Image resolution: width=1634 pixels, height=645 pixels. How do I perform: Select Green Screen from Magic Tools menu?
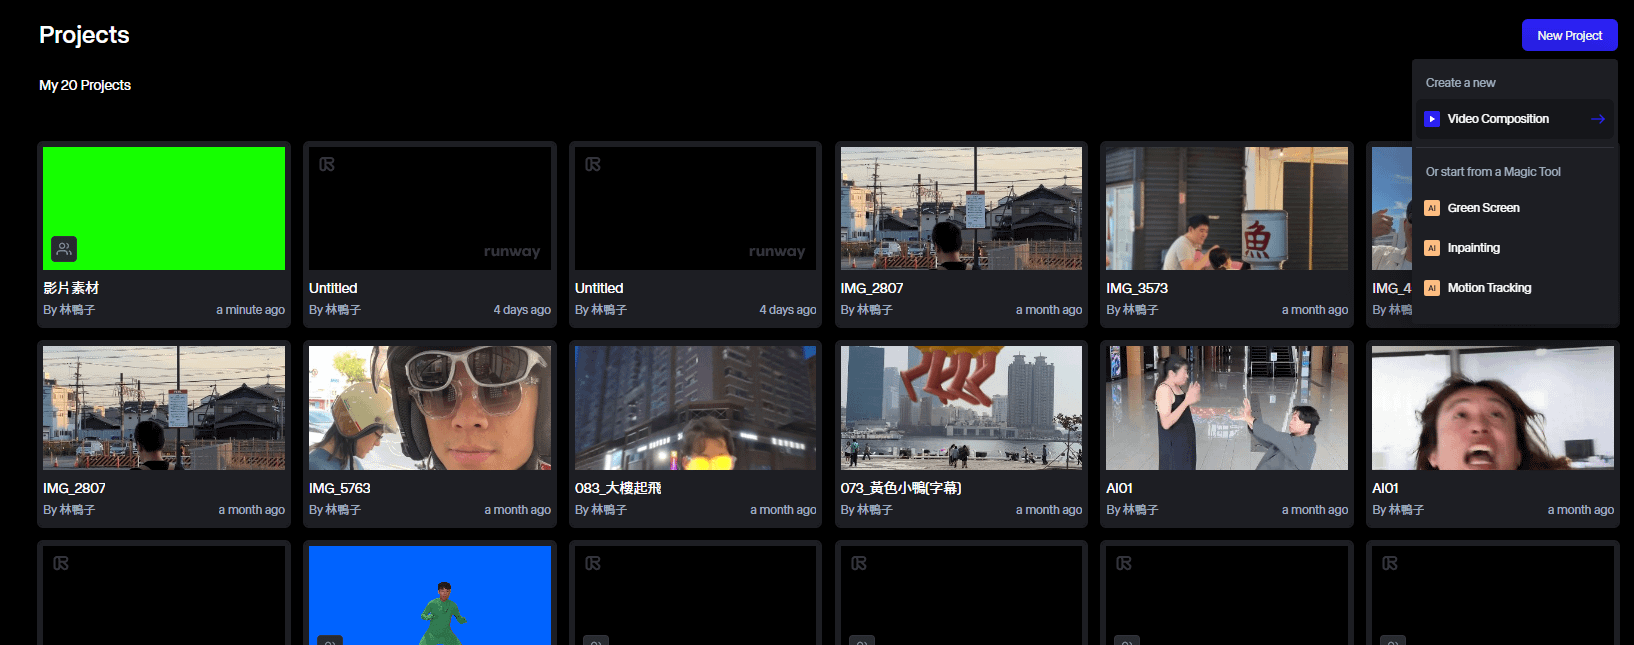(x=1483, y=208)
